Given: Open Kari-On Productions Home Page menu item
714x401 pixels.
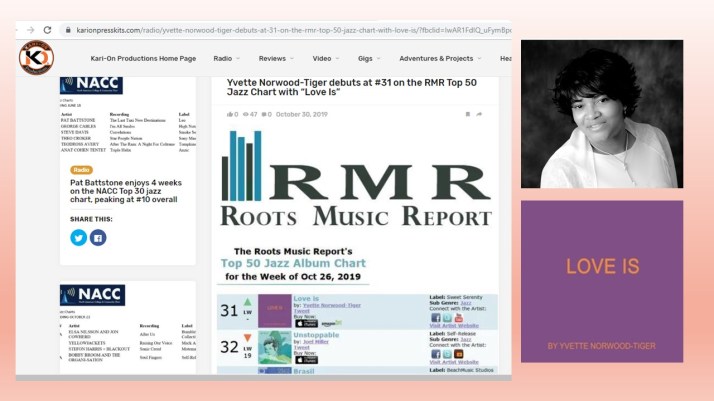Looking at the screenshot, I should [x=143, y=59].
